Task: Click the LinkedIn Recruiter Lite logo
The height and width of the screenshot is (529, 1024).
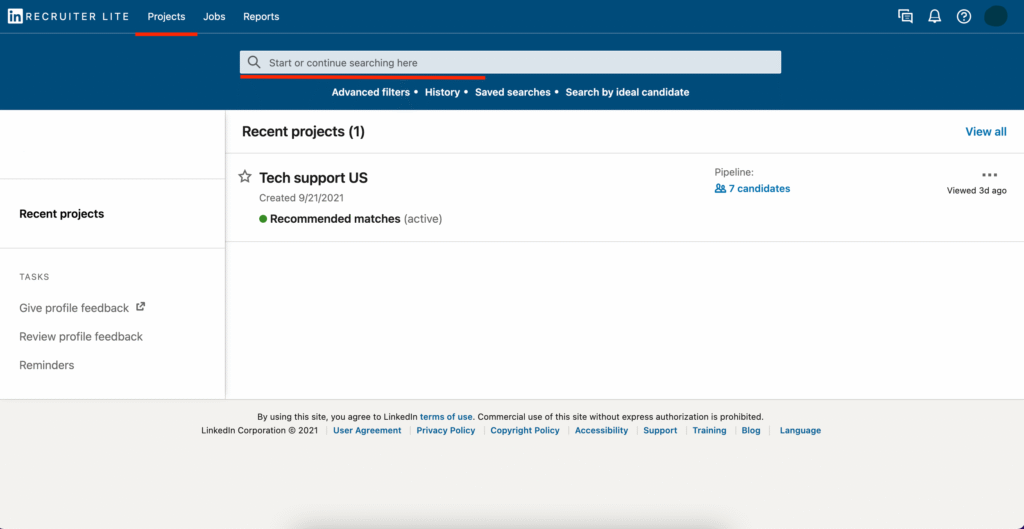Action: 68,17
